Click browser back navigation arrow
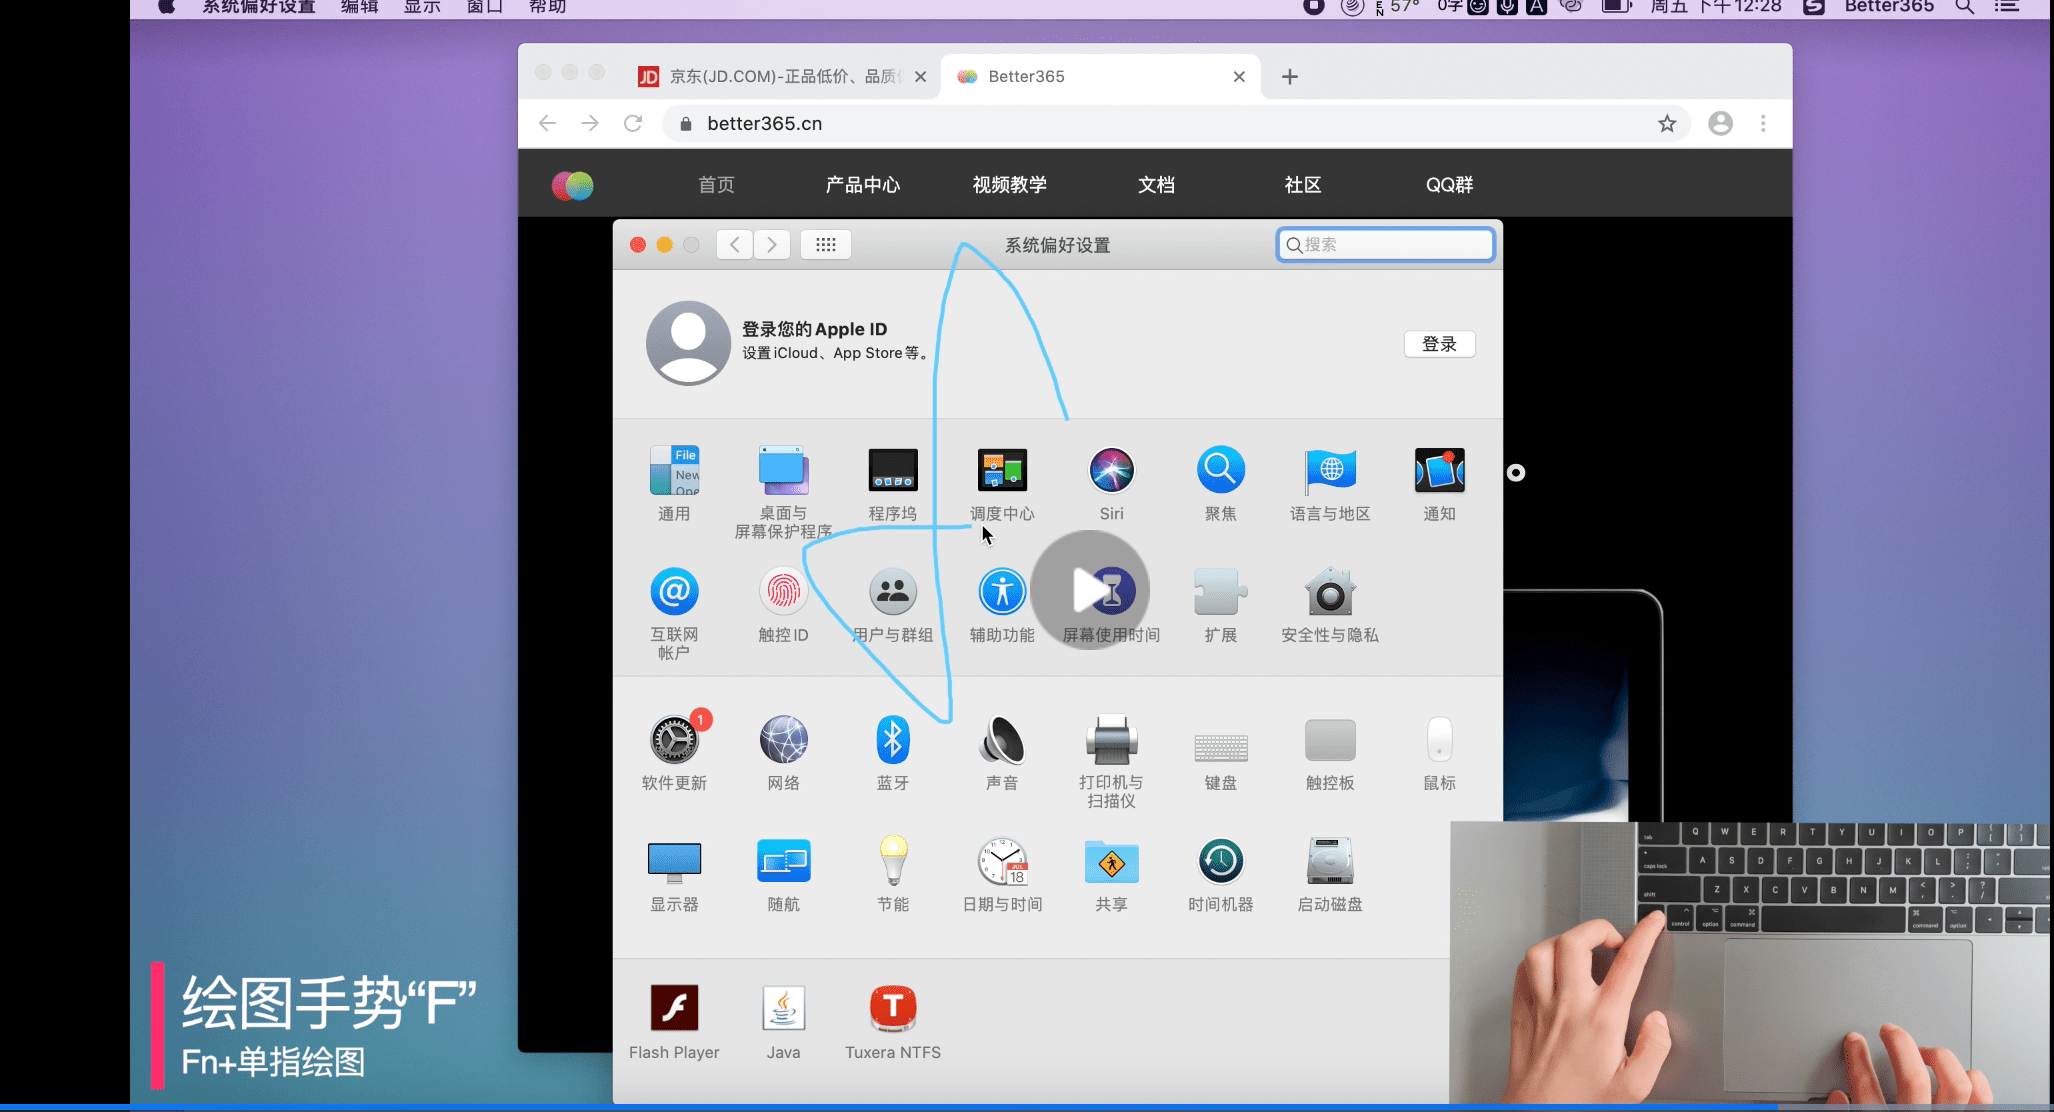 (546, 125)
